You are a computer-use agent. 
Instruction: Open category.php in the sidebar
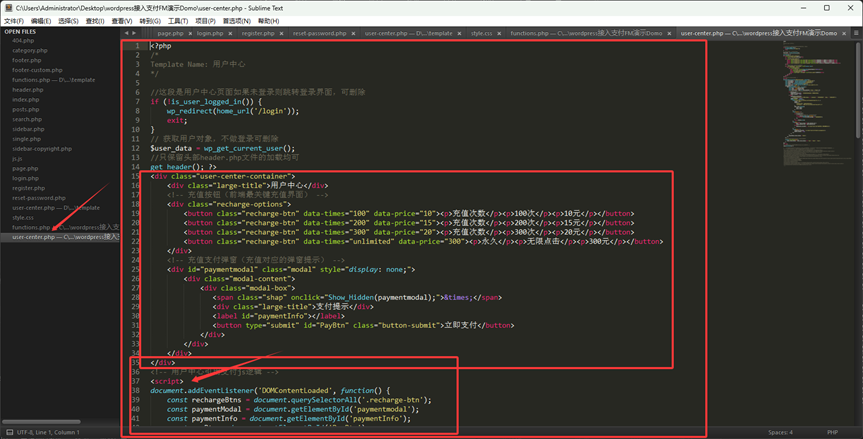coord(30,51)
